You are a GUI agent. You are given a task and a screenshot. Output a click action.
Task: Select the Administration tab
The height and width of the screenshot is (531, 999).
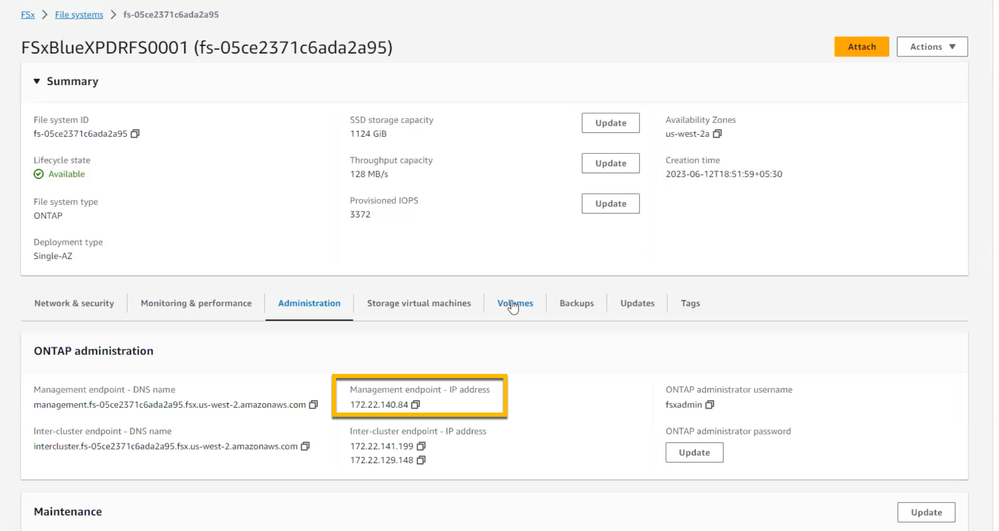[309, 303]
